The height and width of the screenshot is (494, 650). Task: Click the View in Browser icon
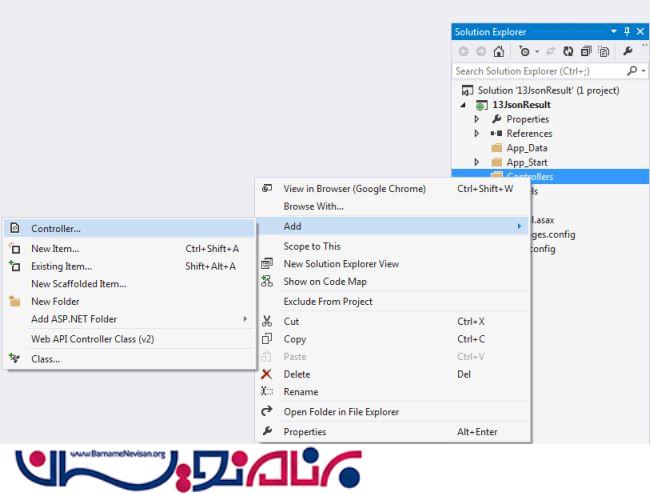[x=267, y=188]
